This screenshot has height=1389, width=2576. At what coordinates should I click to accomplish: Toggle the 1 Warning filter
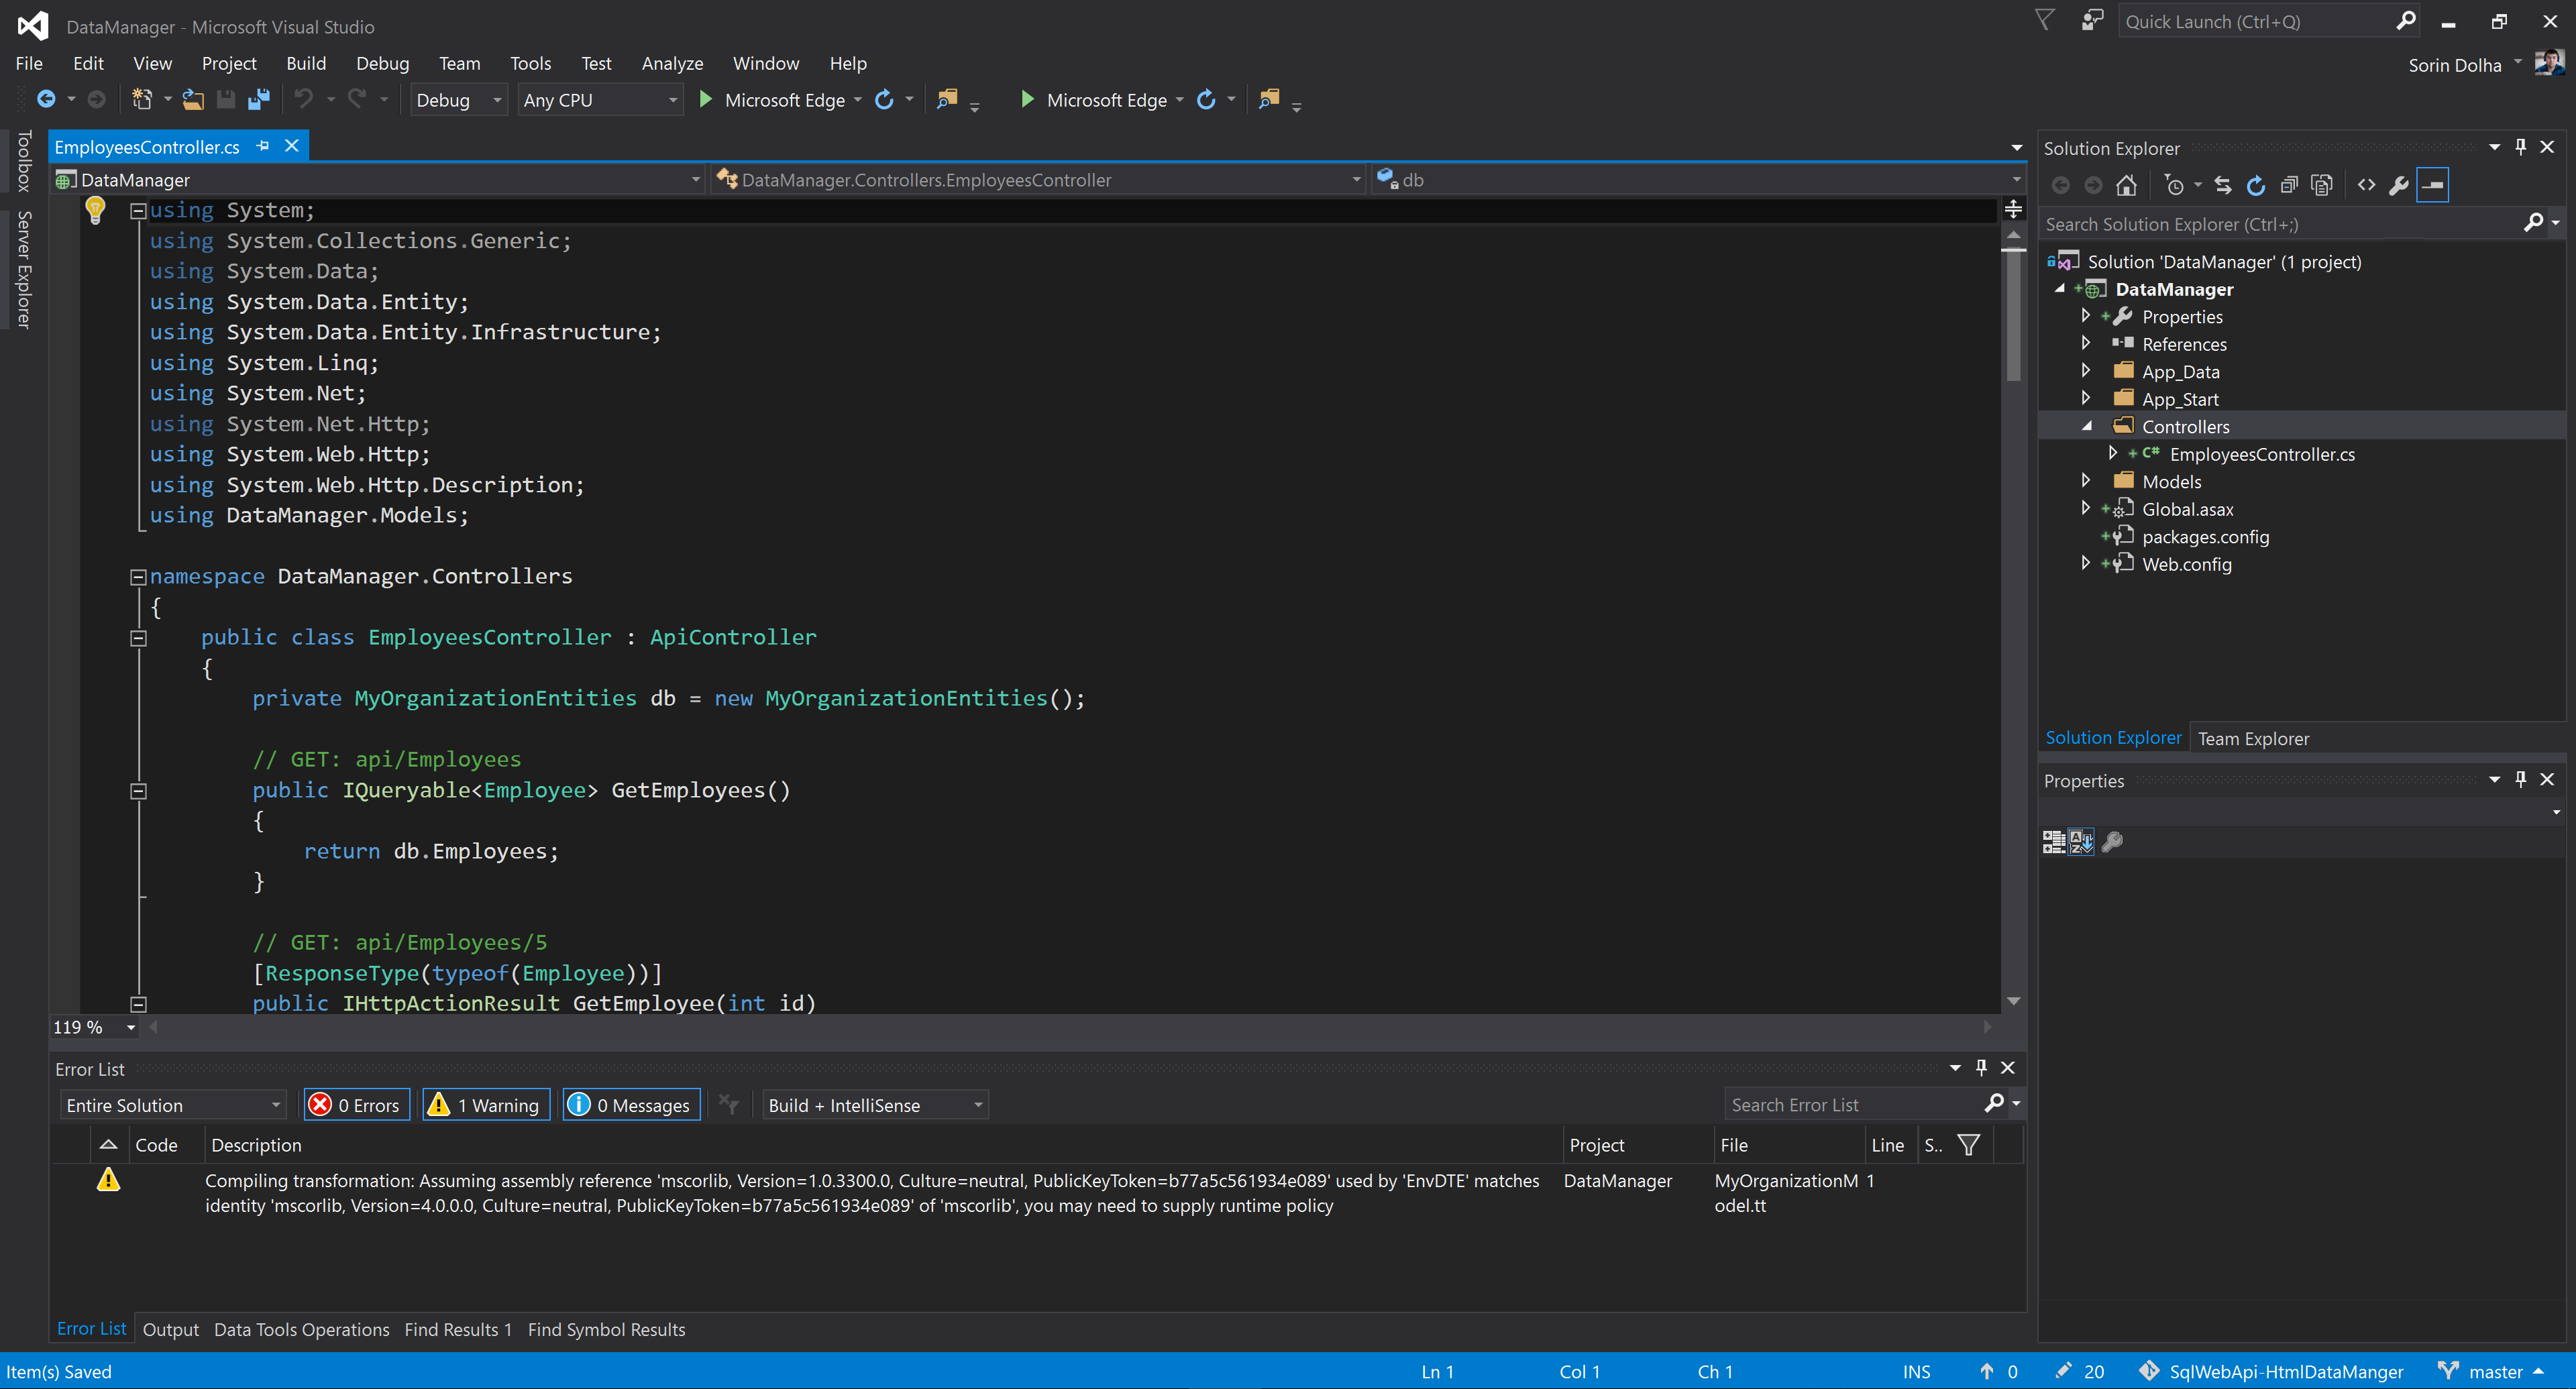[x=486, y=1105]
